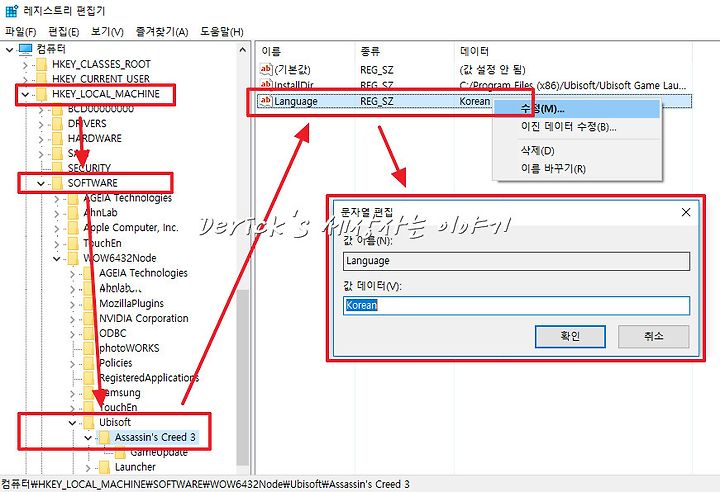
Task: Select the Apple Computer, Inc. key
Action: click(x=131, y=228)
